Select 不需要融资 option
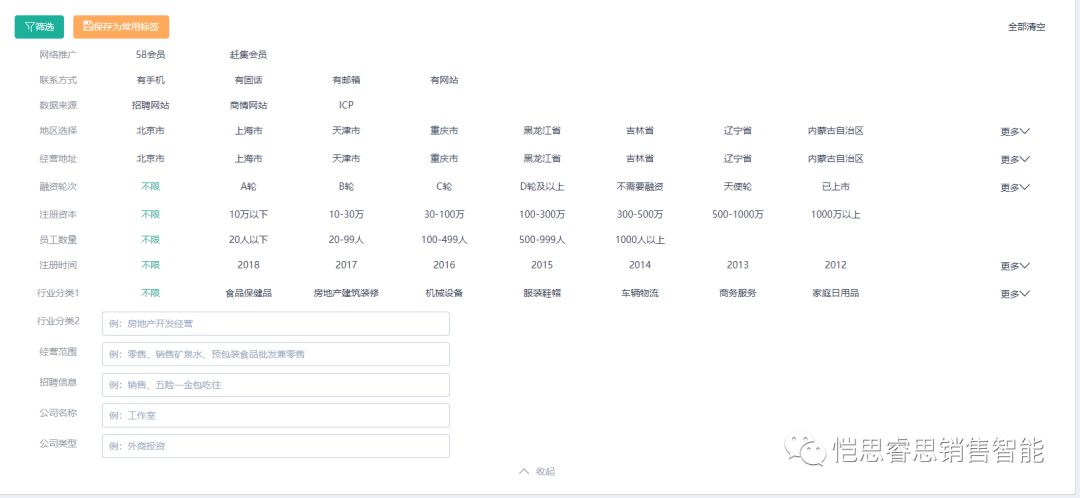 pos(640,187)
